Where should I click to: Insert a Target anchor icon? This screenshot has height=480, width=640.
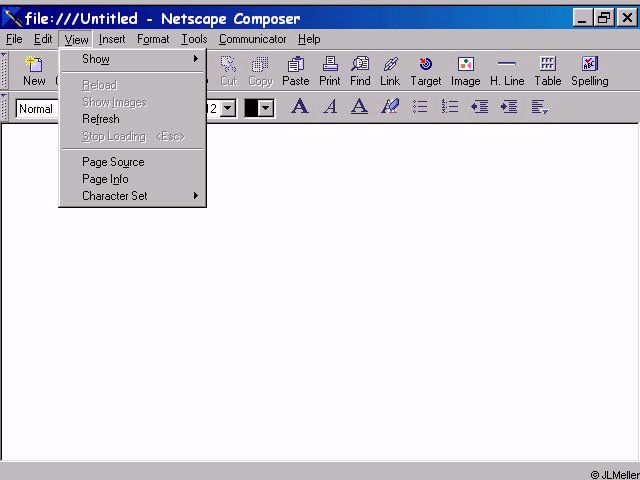pyautogui.click(x=426, y=71)
